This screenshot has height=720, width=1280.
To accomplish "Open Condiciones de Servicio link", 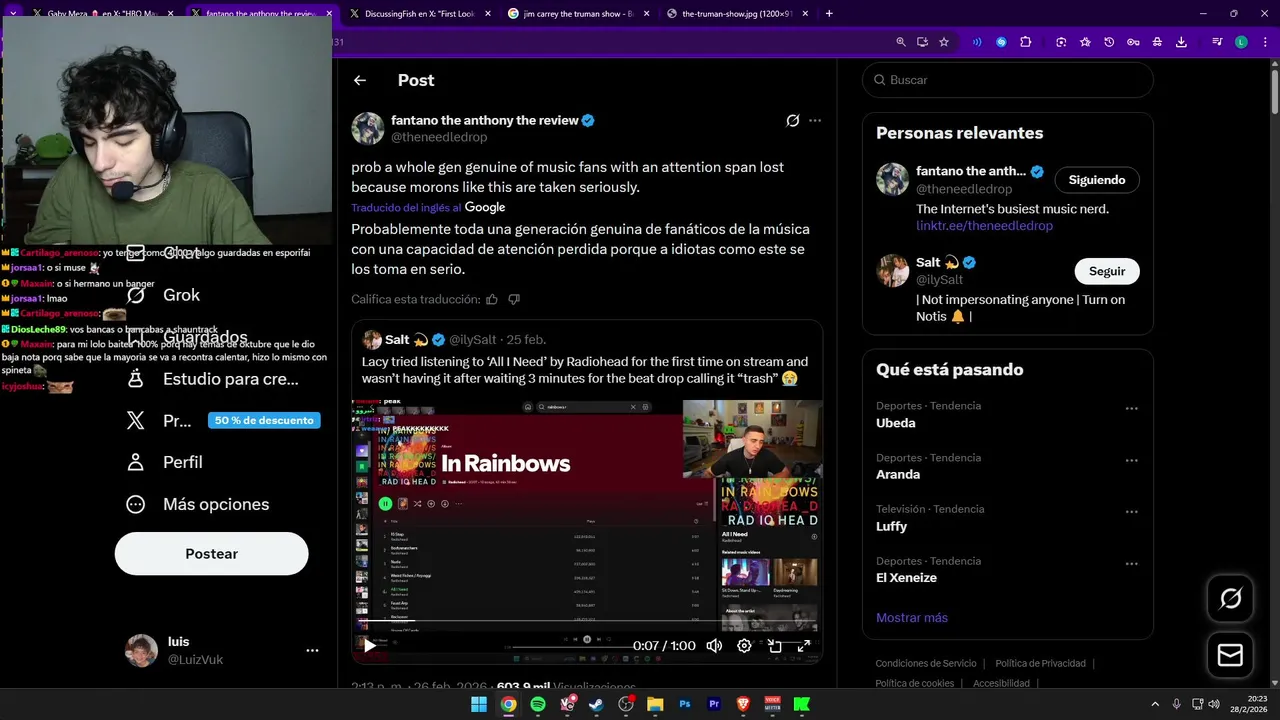I will pos(926,663).
